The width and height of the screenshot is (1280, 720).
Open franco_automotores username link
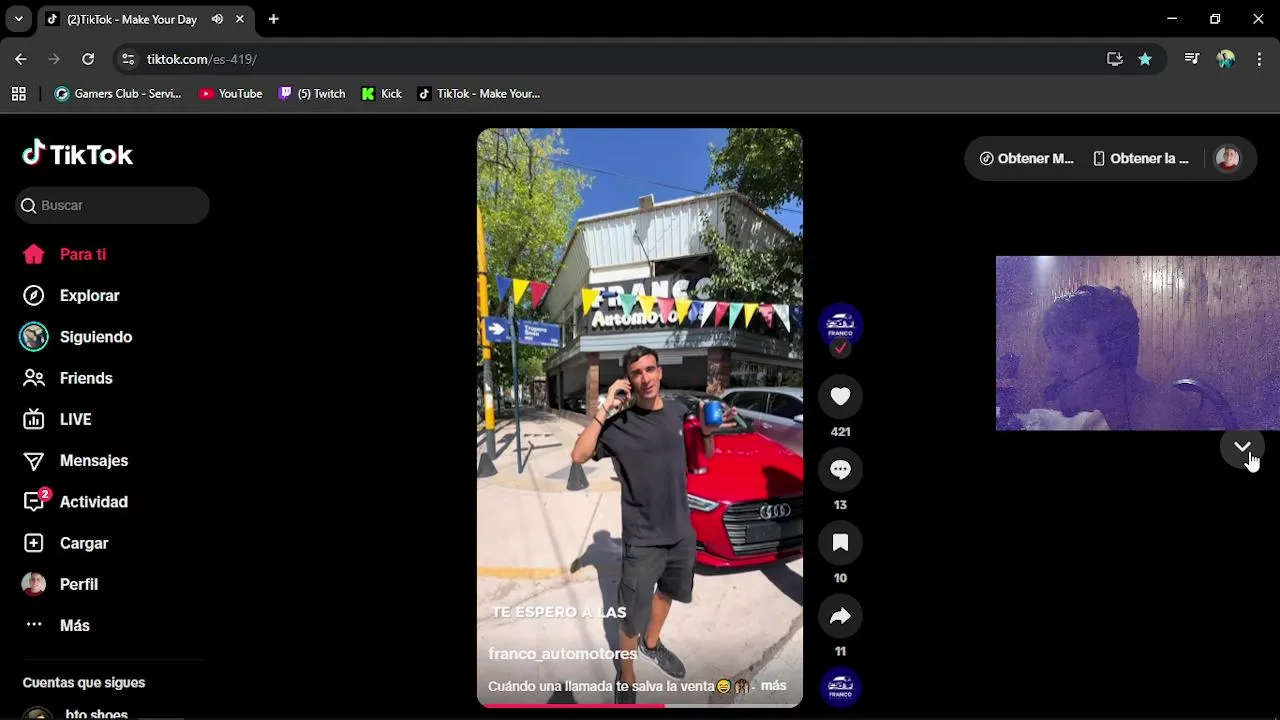pyautogui.click(x=562, y=653)
